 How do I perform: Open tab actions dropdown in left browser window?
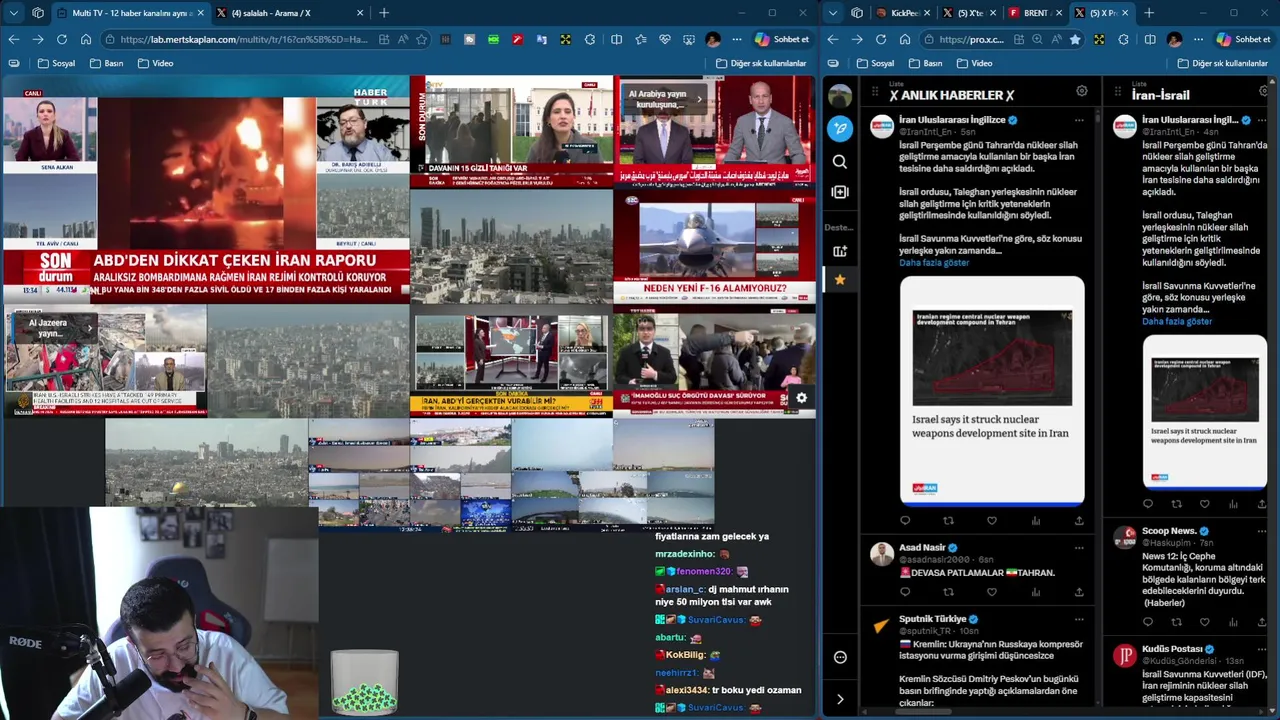coord(13,13)
